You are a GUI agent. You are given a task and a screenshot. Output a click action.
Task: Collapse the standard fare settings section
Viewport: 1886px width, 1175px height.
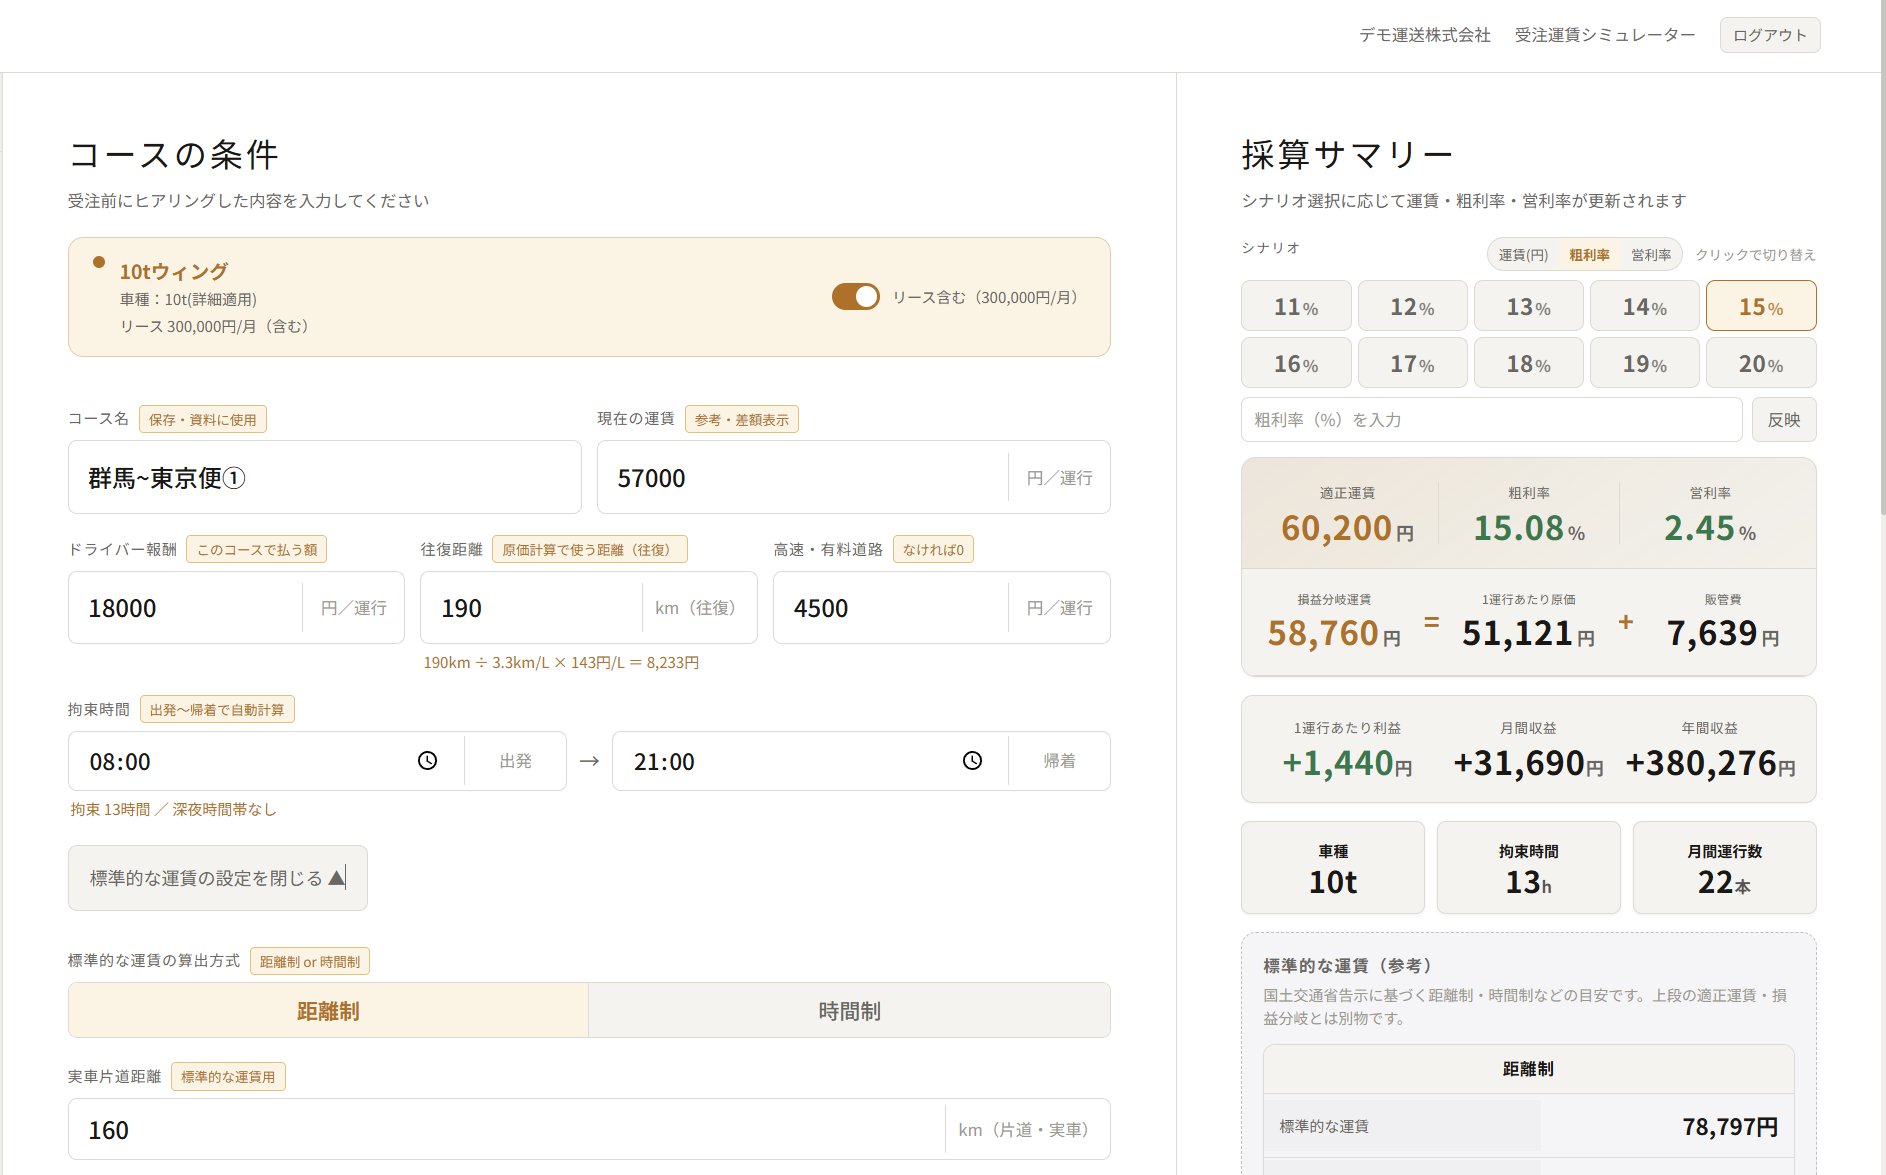coord(218,878)
